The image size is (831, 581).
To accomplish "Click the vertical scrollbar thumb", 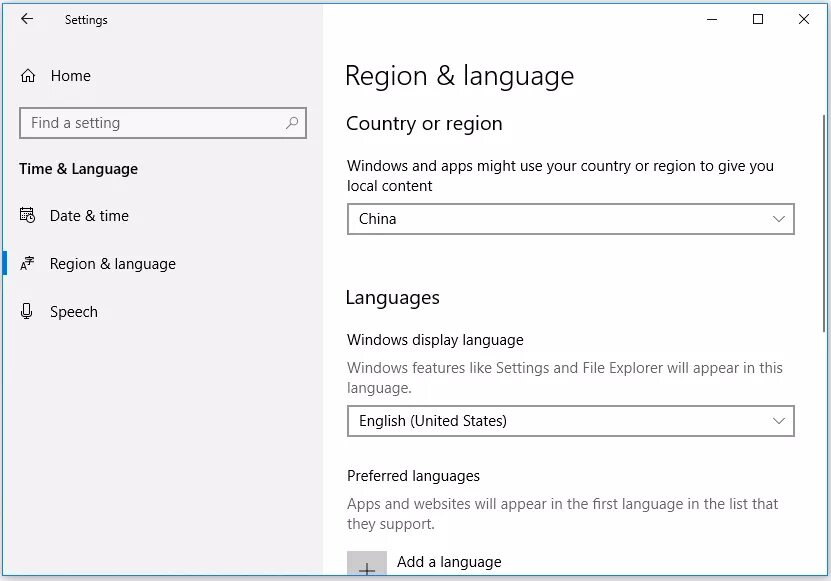I will click(x=824, y=223).
